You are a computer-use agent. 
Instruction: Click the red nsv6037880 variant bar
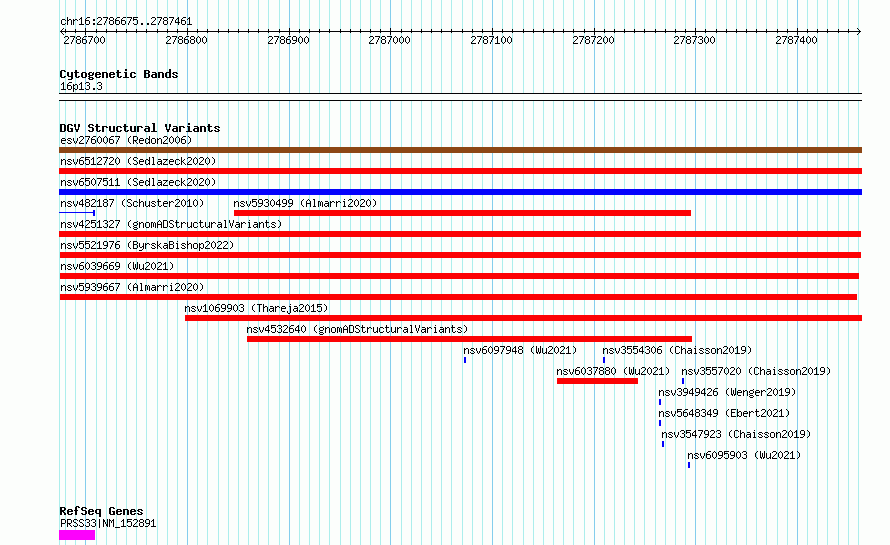point(597,381)
